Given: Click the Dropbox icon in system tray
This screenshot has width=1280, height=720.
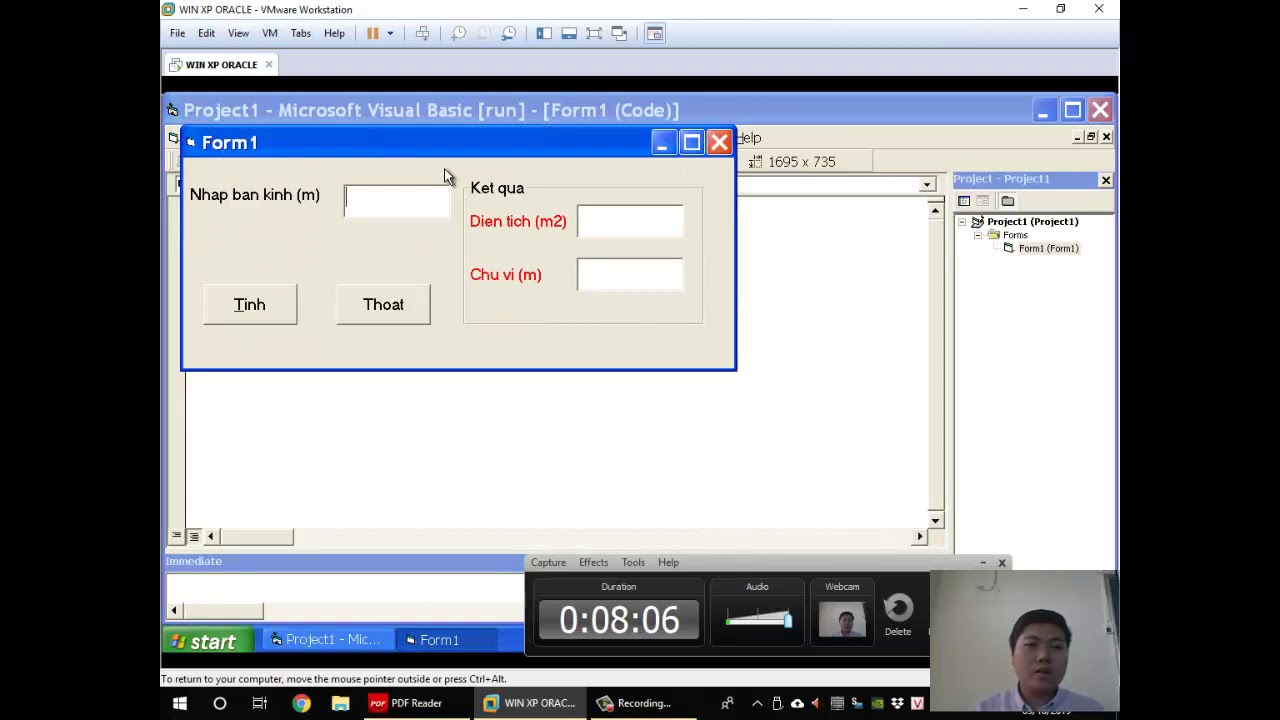Looking at the screenshot, I should 897,703.
